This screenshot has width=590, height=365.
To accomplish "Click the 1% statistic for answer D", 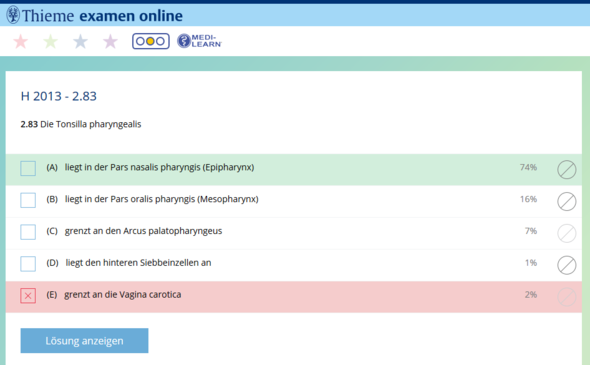I will click(x=531, y=263).
